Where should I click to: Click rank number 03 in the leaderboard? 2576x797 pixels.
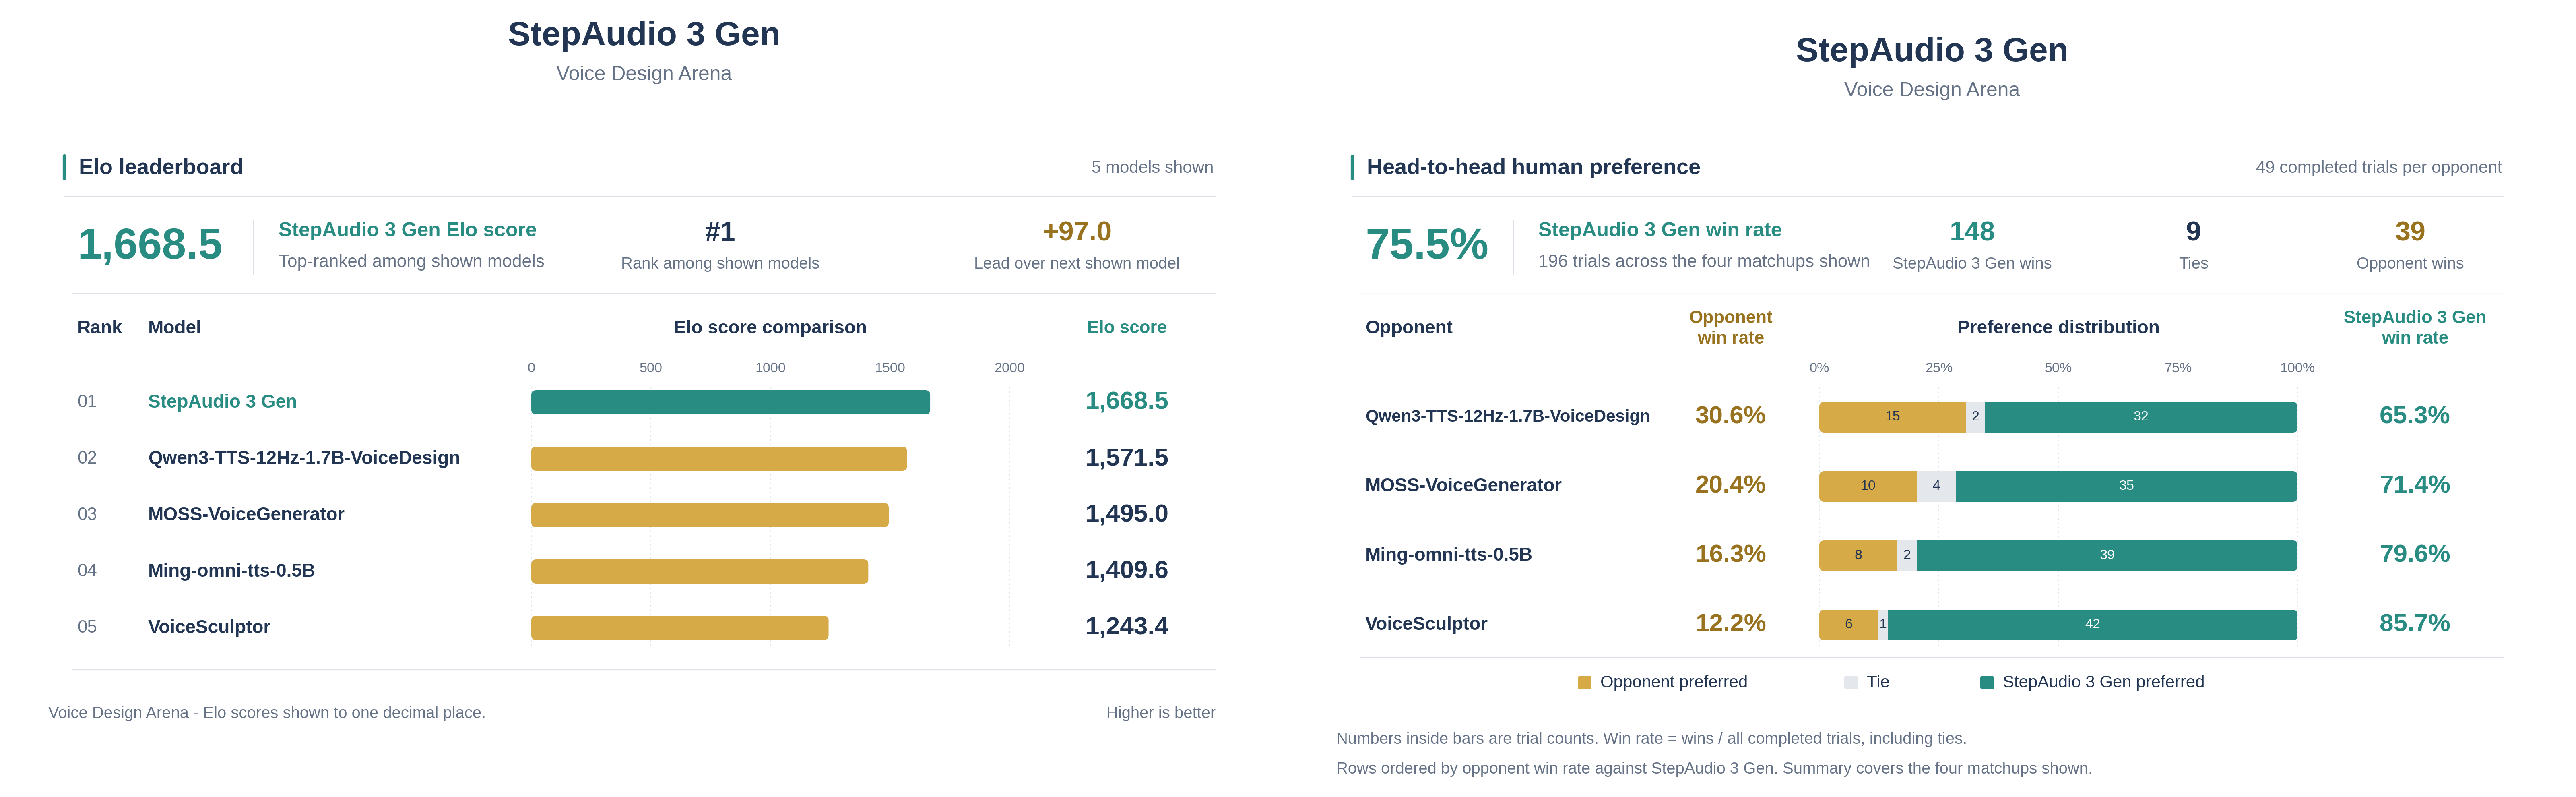pos(87,514)
